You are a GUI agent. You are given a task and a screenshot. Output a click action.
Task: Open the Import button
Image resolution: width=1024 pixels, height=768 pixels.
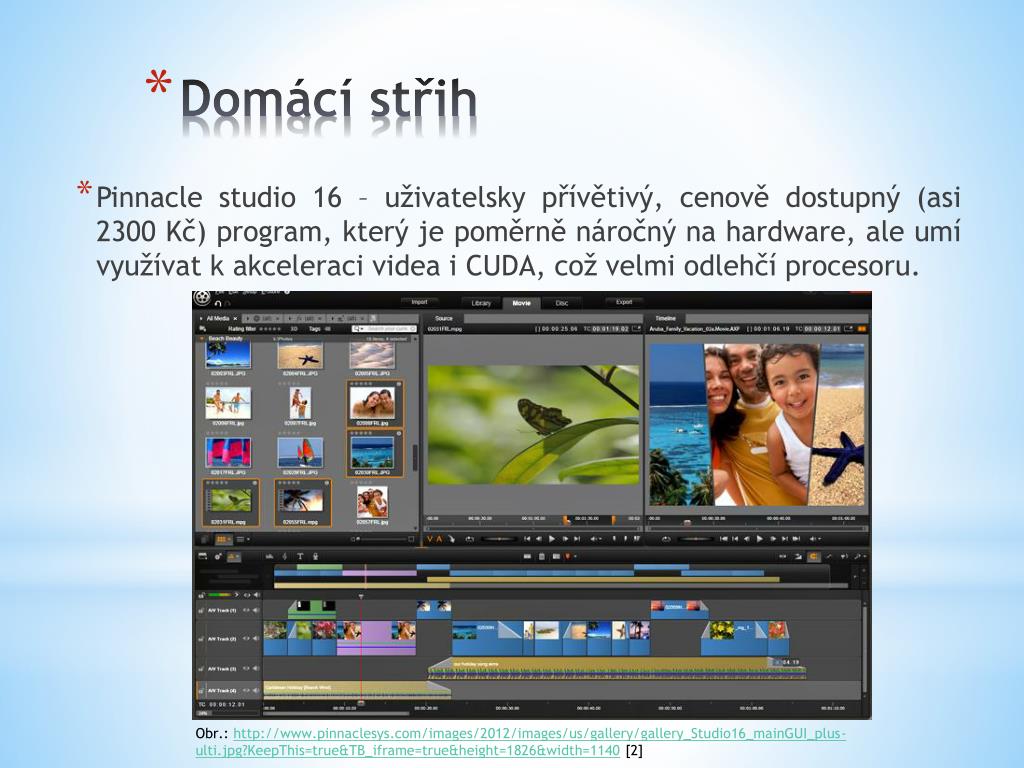tap(419, 302)
